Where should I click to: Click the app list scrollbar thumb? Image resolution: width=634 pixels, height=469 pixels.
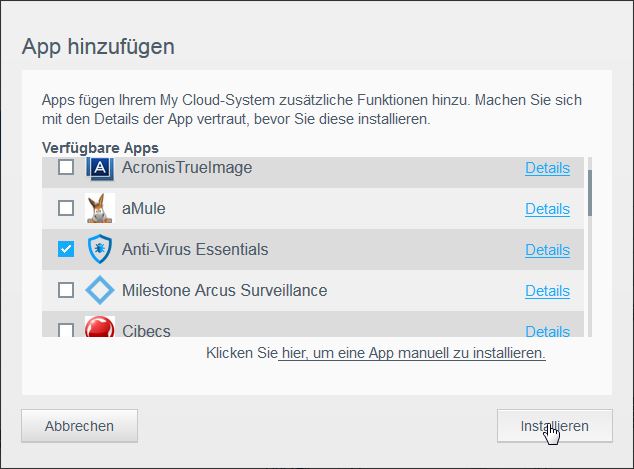coord(590,192)
